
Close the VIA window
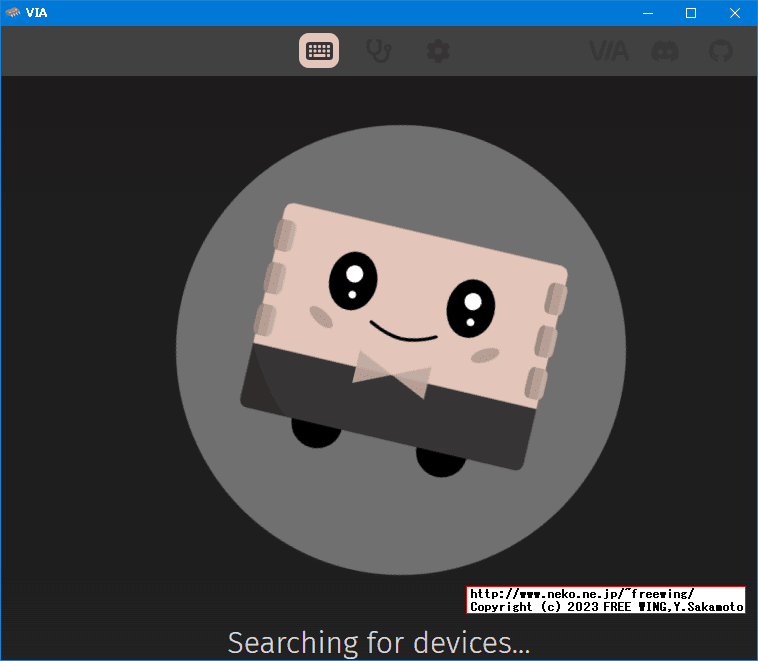[x=735, y=13]
